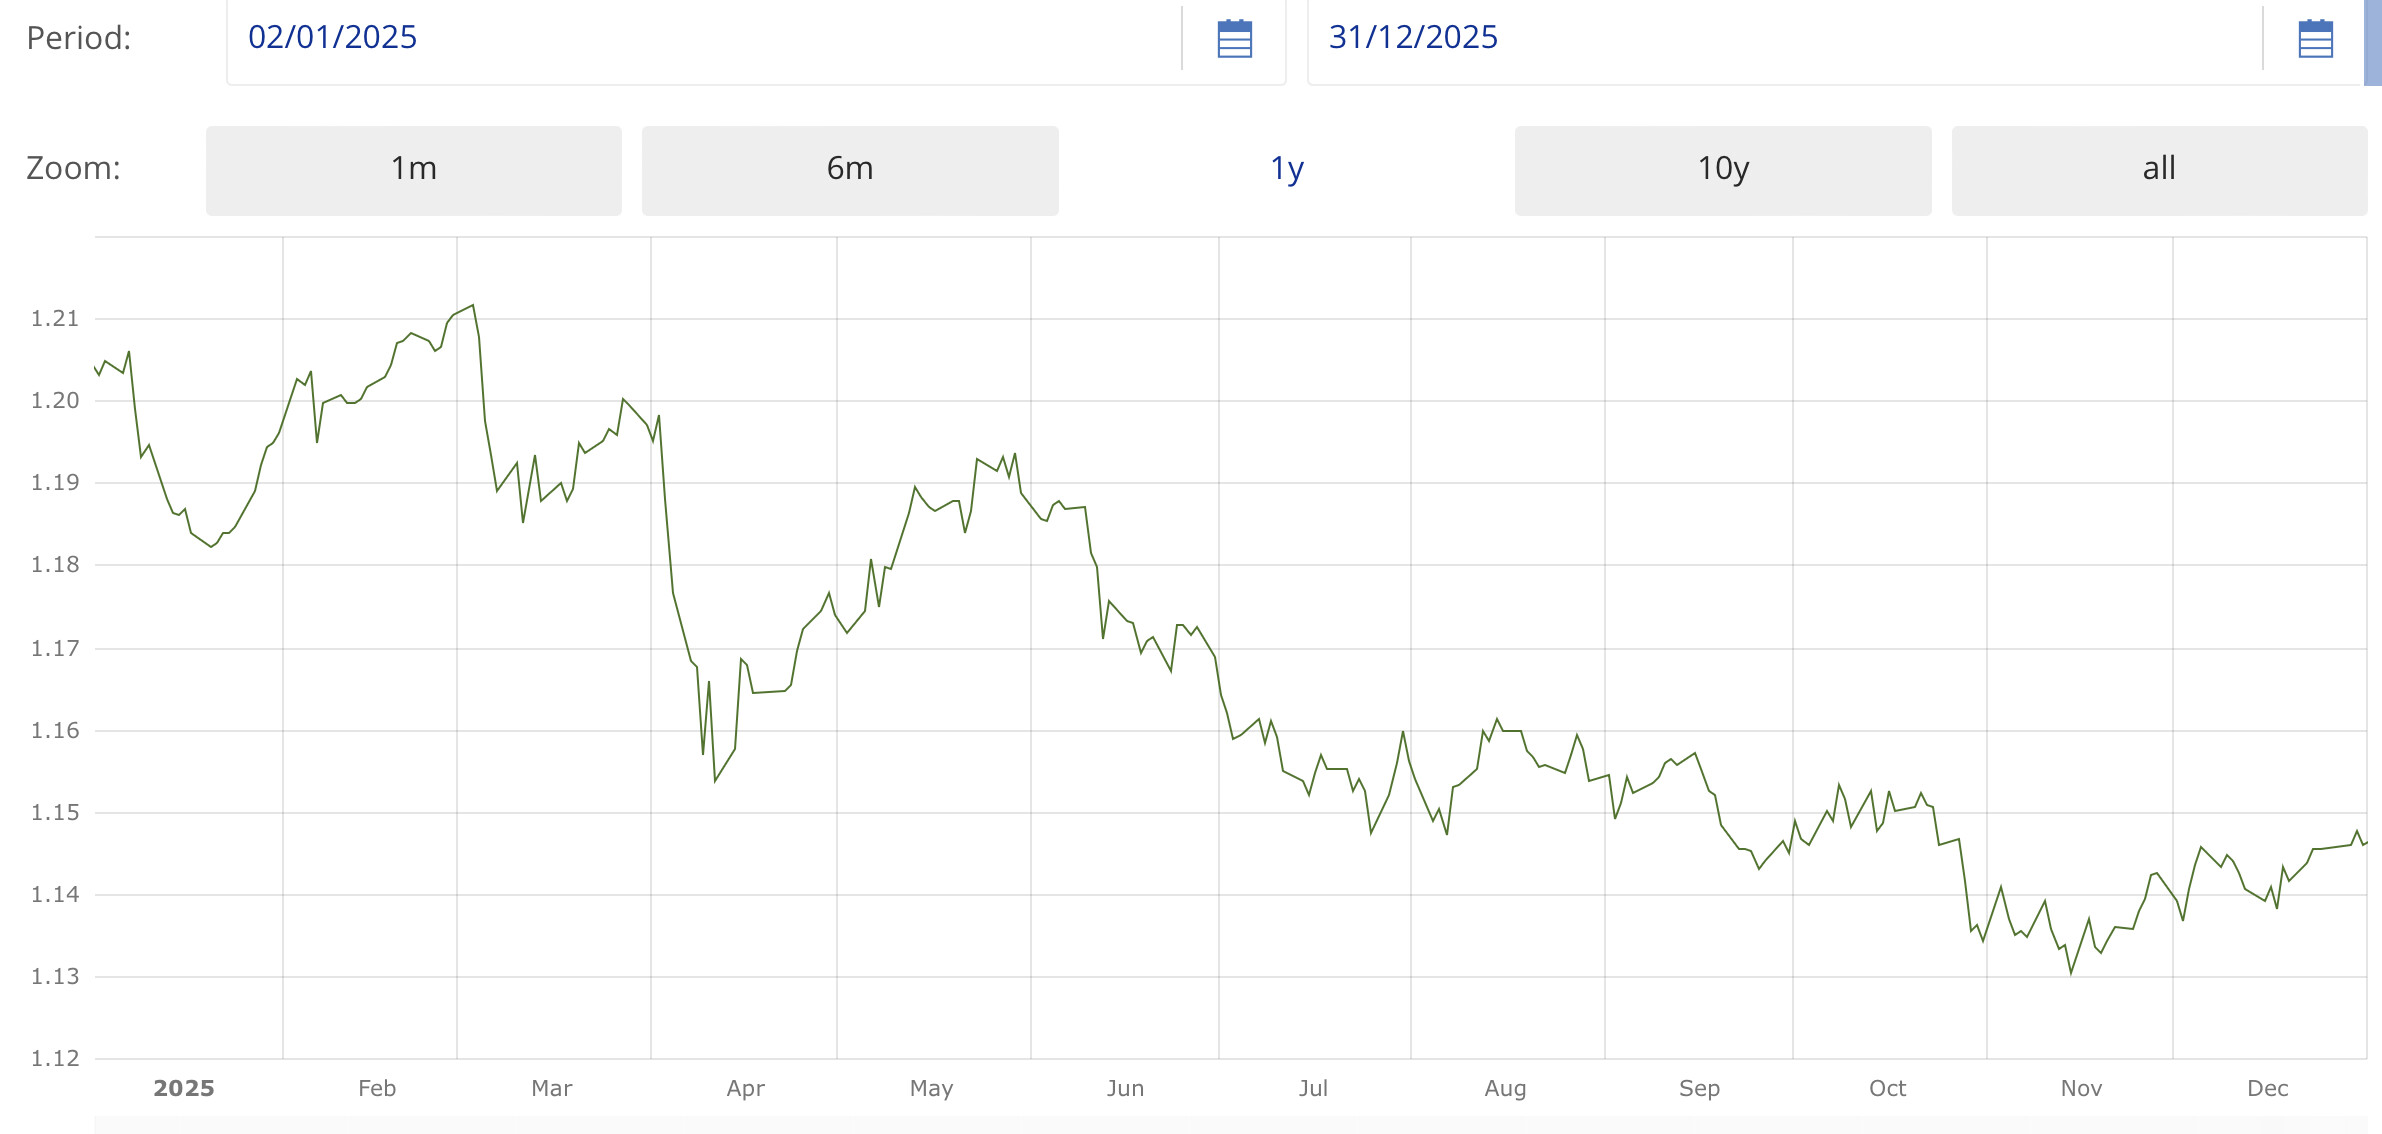Click the start date field 02/01/2025

700,38
